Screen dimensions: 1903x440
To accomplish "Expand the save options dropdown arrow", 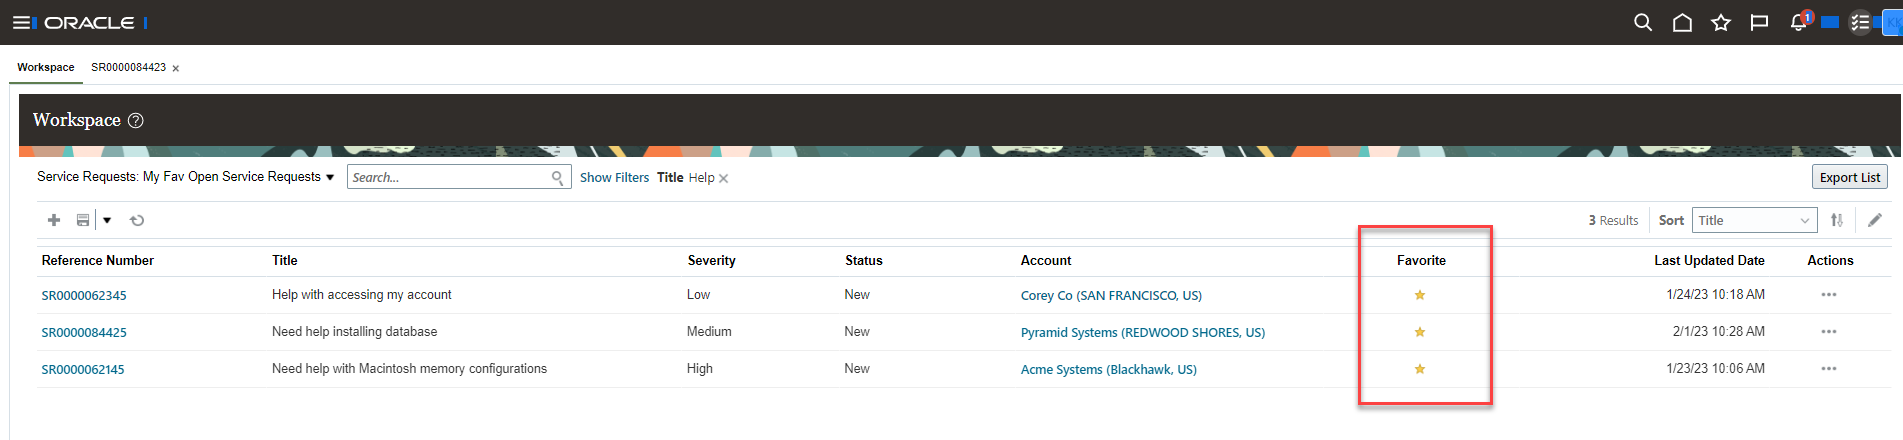I will point(107,220).
